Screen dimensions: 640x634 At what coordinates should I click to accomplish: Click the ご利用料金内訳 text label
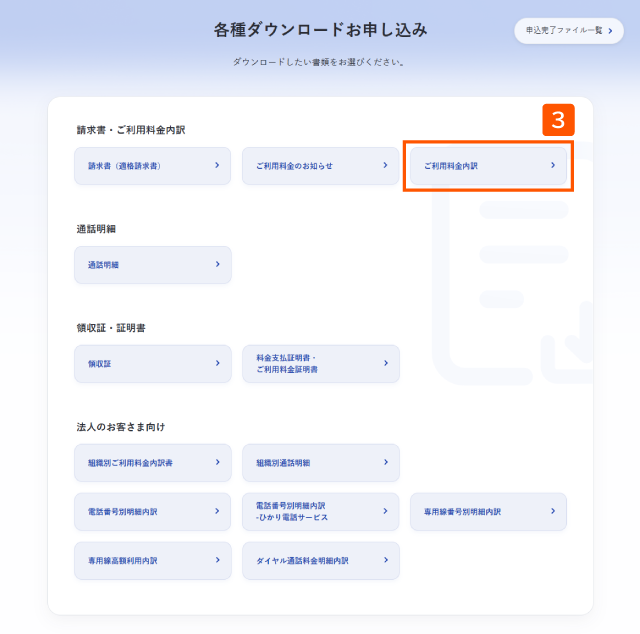click(x=451, y=166)
